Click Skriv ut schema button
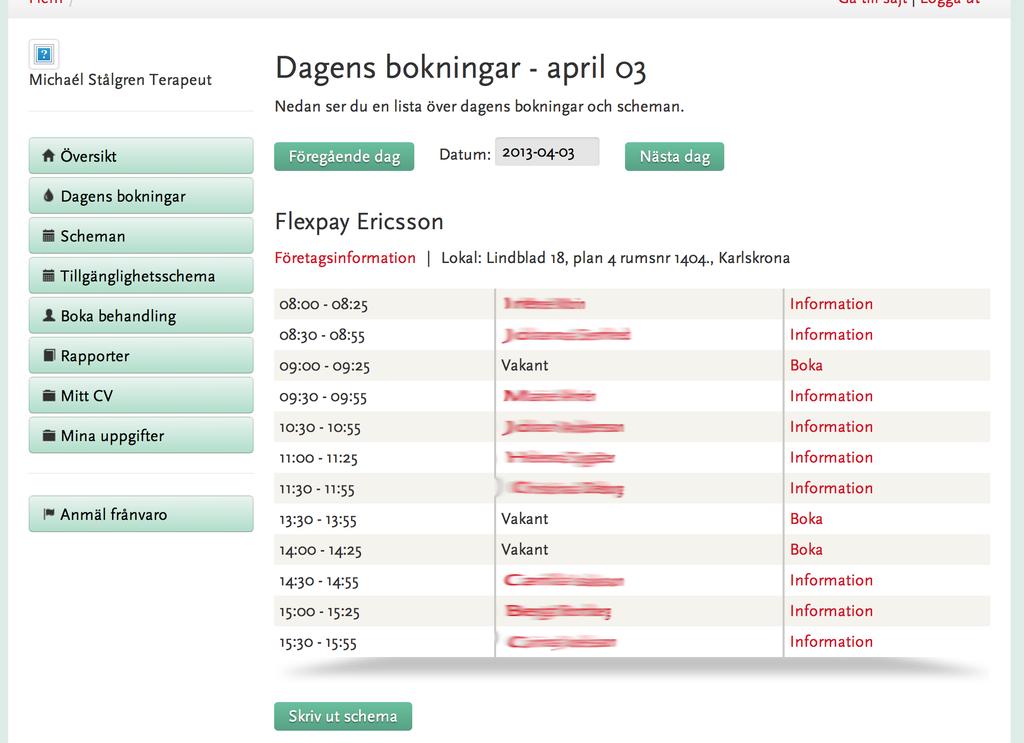This screenshot has height=743, width=1024. (343, 716)
